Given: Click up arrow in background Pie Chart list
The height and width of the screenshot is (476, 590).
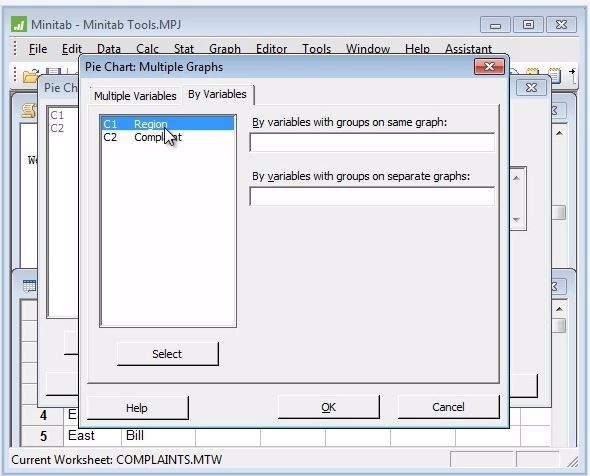Looking at the screenshot, I should coord(516,178).
